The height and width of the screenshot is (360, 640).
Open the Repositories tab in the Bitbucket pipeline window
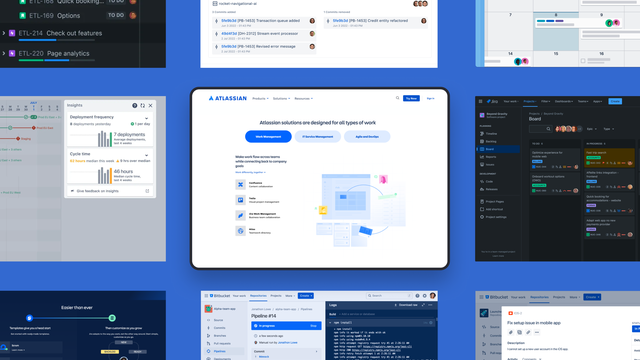tap(258, 296)
